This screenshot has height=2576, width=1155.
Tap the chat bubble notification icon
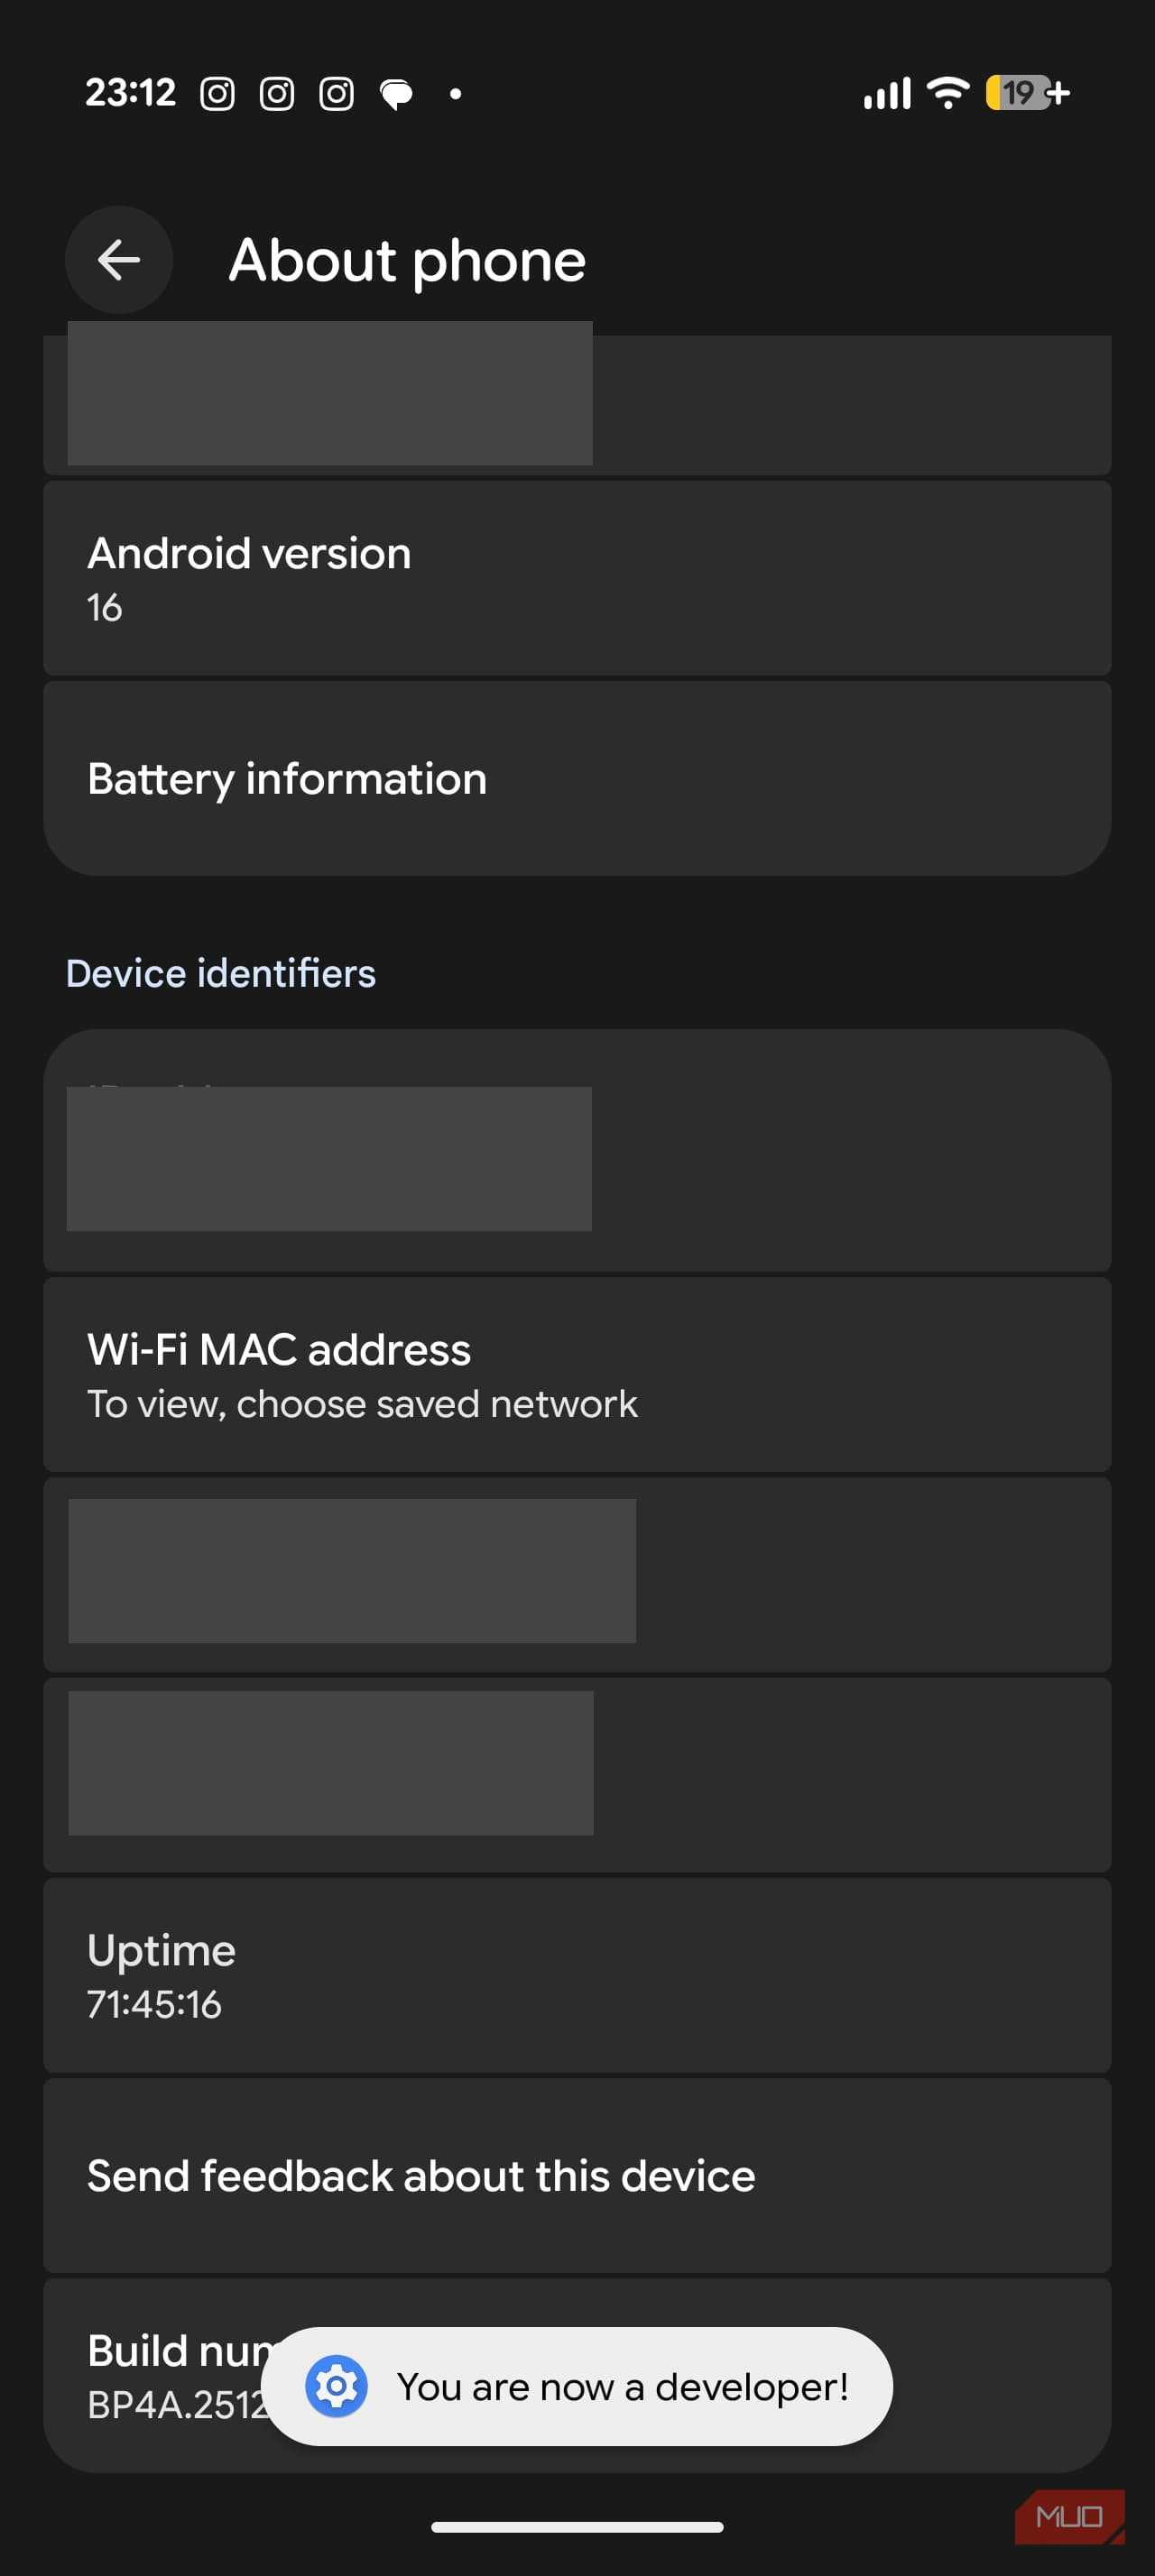[x=396, y=94]
